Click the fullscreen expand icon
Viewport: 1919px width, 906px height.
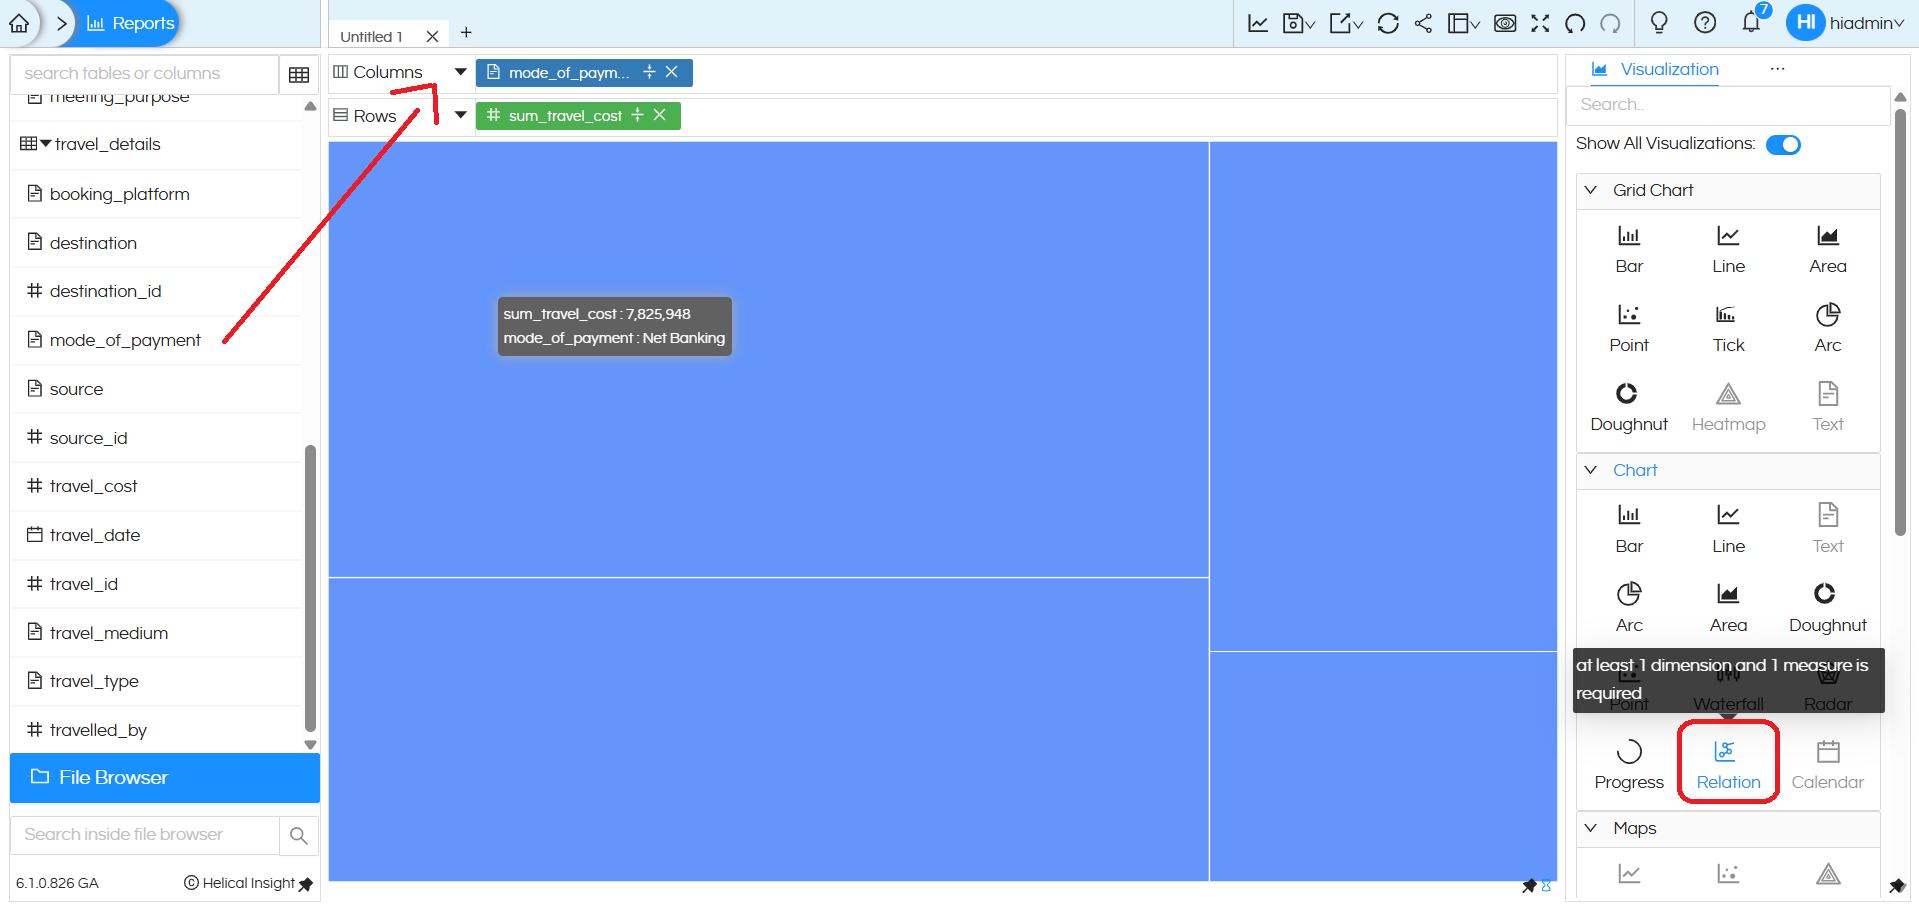point(1540,23)
